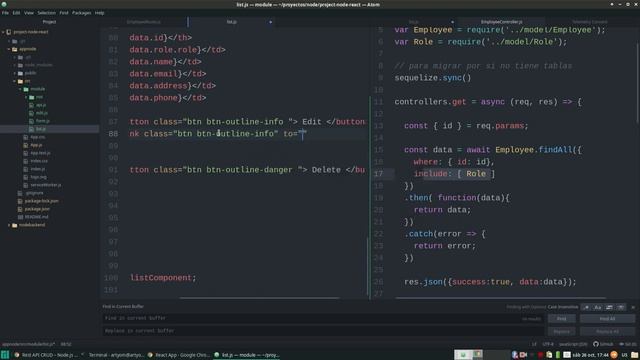The image size is (640, 360).
Task: Click the horizontal scrollbar of list.js editor
Action: (x=259, y=298)
